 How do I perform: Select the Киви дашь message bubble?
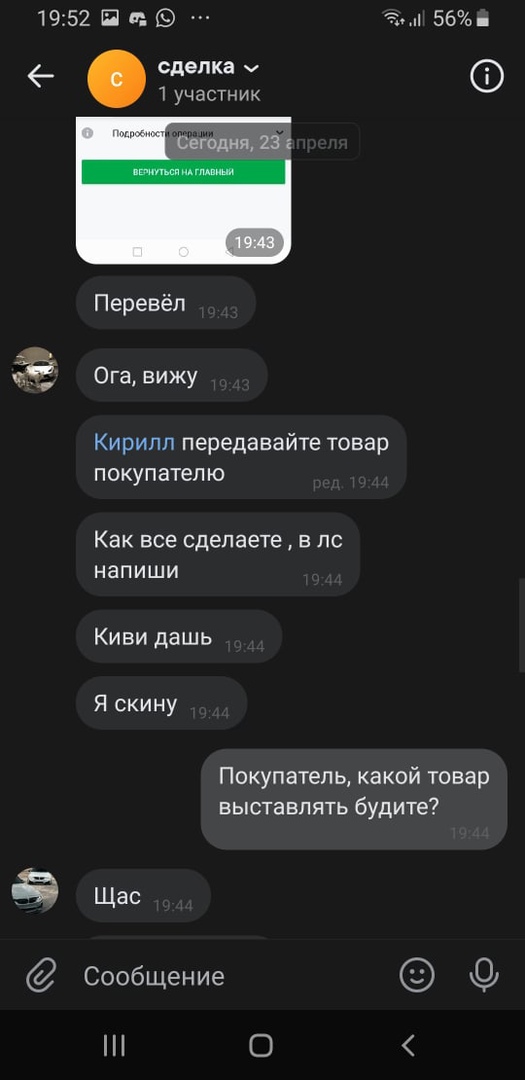[179, 636]
